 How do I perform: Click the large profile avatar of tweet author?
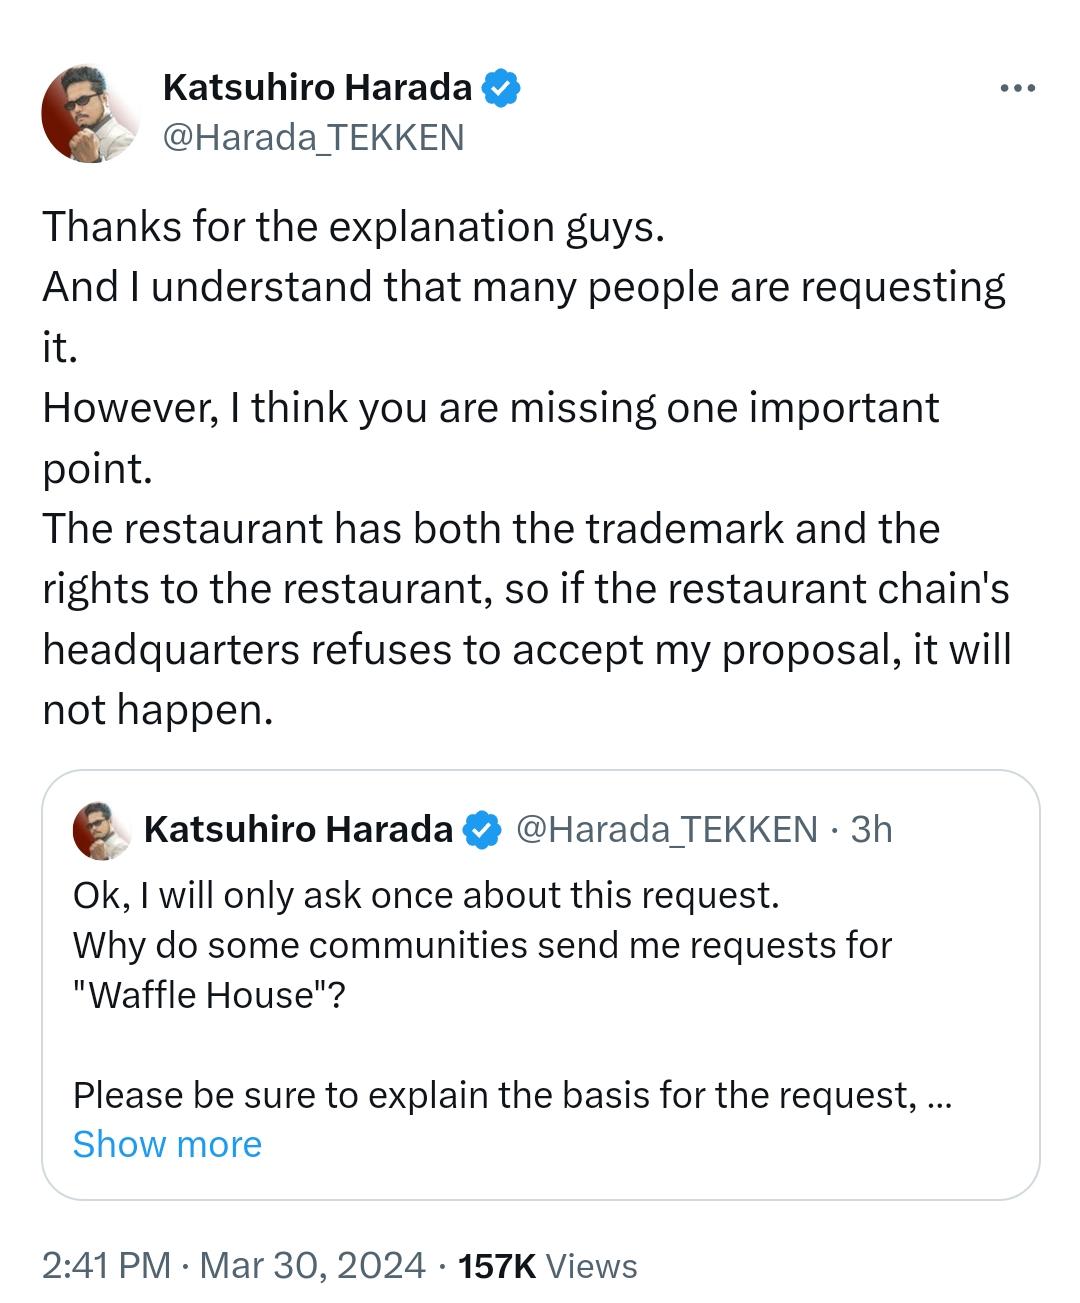click(89, 113)
